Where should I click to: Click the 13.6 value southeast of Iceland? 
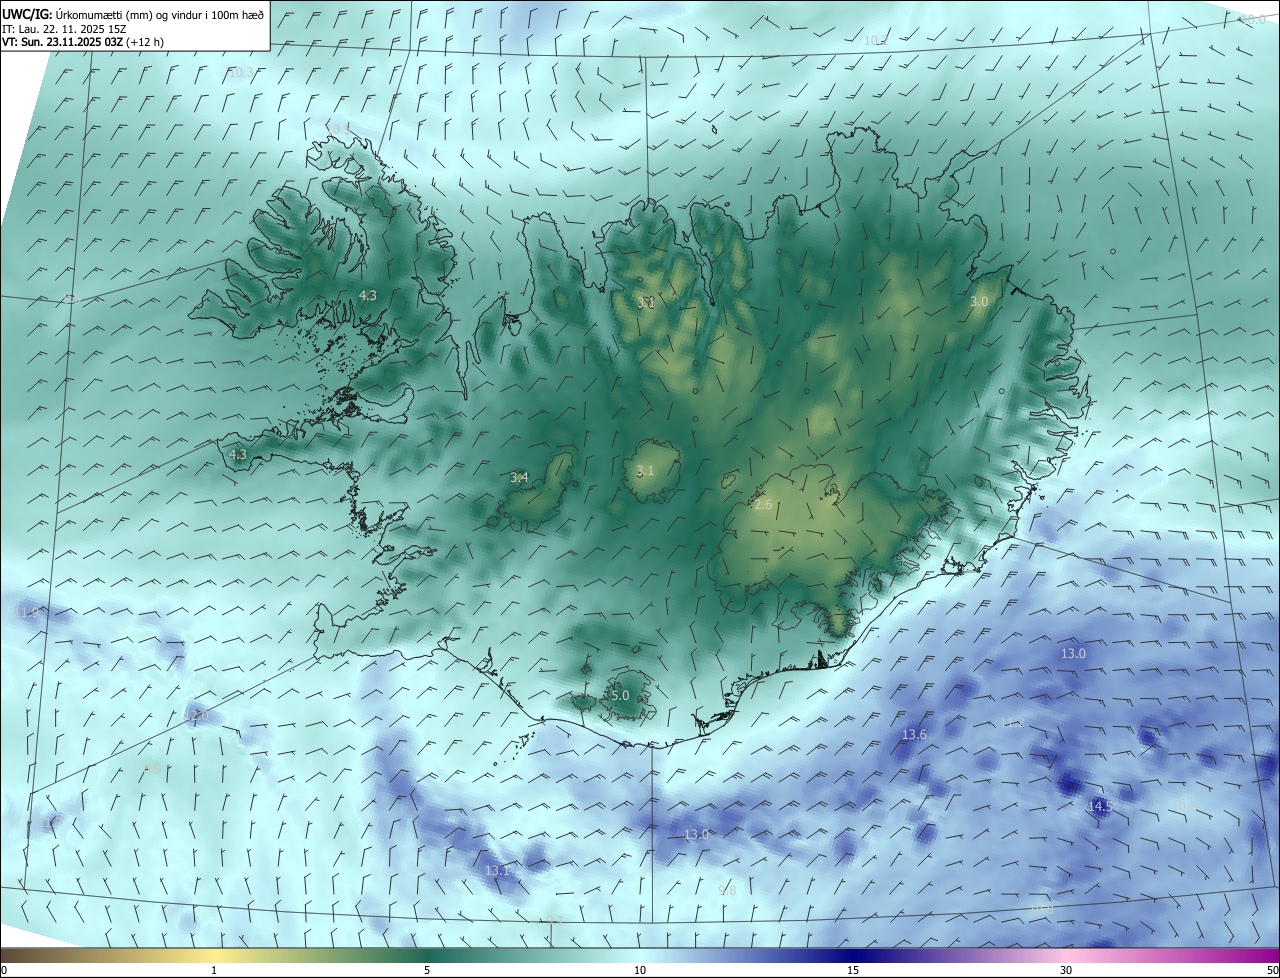pyautogui.click(x=914, y=735)
